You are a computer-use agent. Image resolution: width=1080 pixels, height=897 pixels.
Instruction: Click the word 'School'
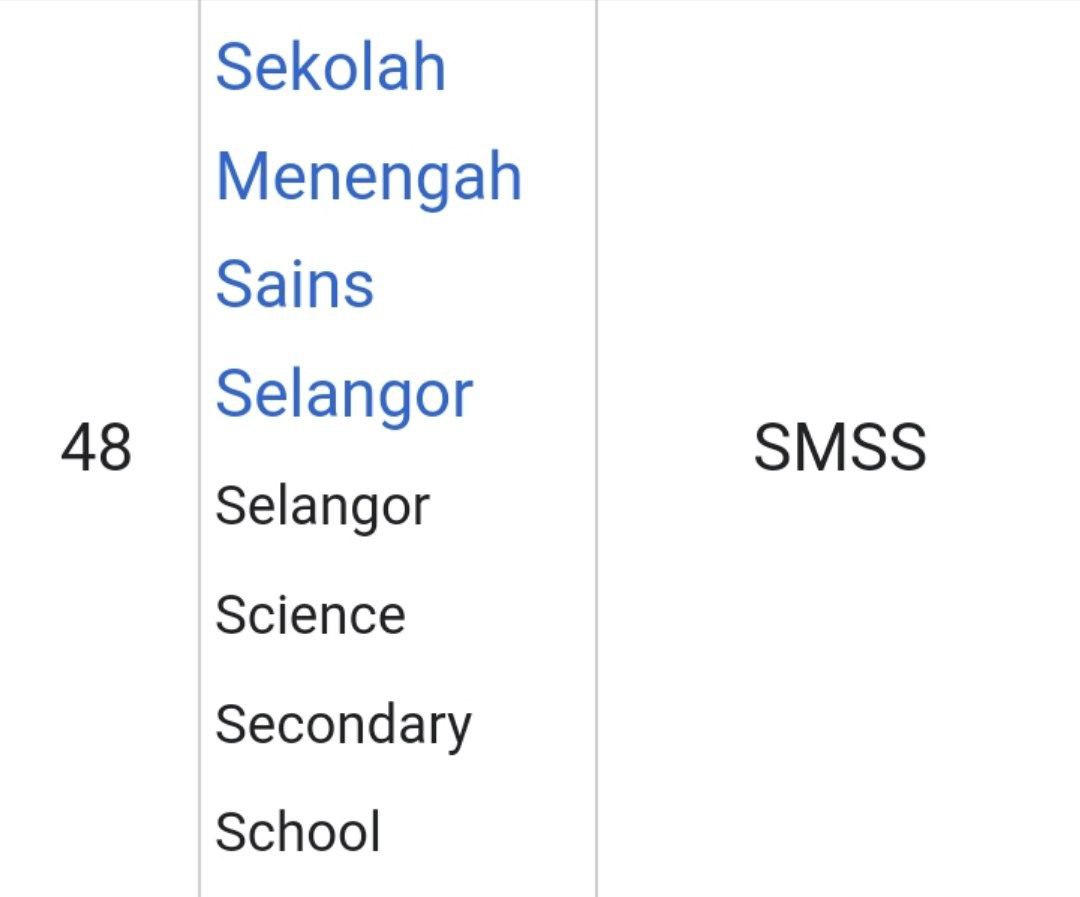tap(297, 833)
